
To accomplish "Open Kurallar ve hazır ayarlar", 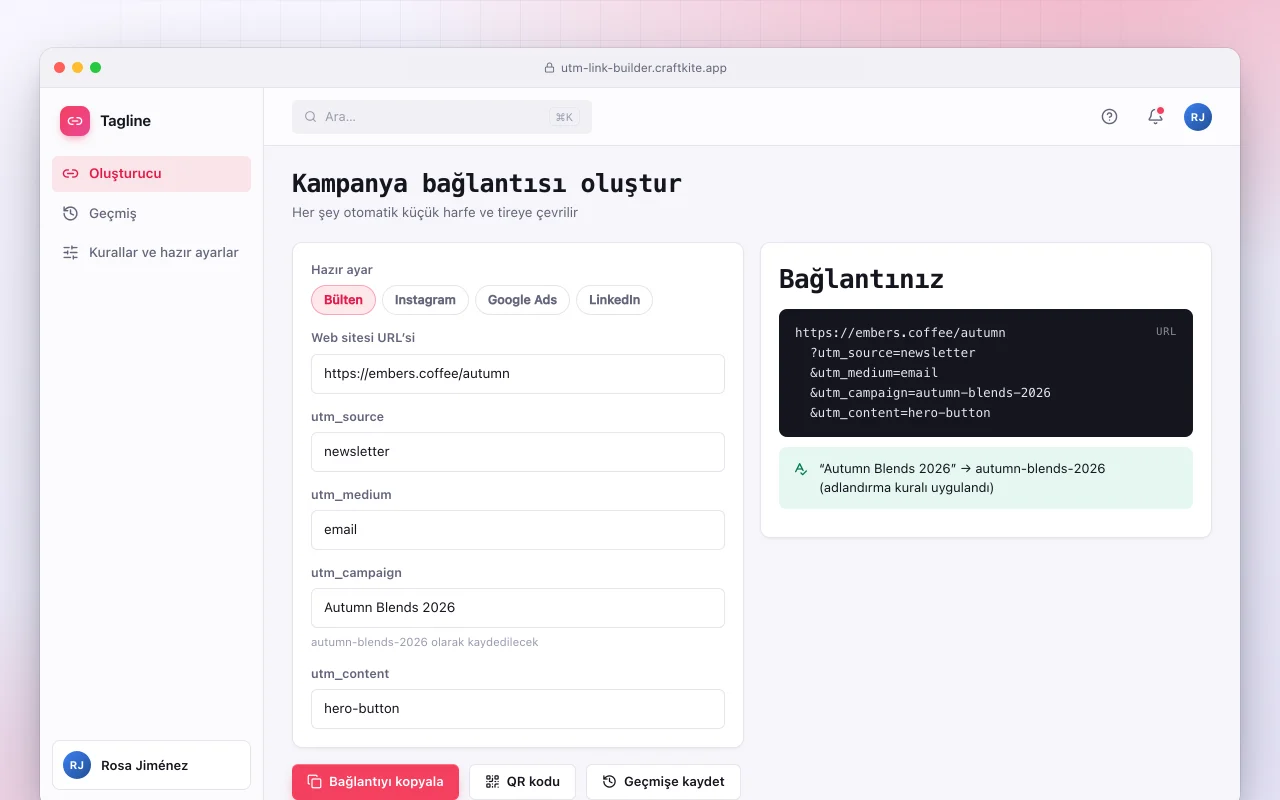I will click(x=151, y=253).
